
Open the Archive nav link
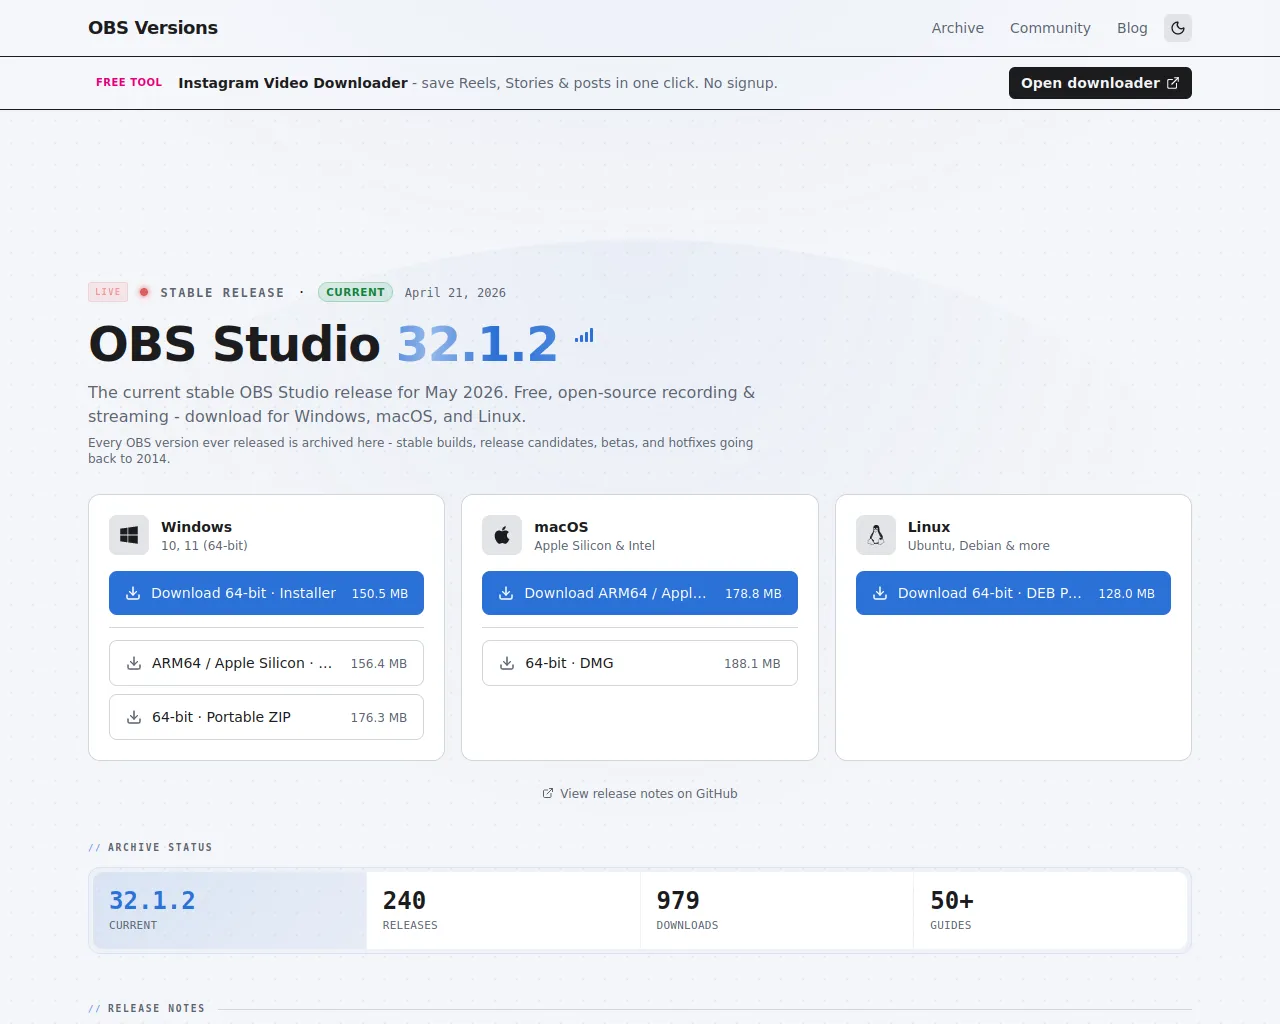(958, 28)
